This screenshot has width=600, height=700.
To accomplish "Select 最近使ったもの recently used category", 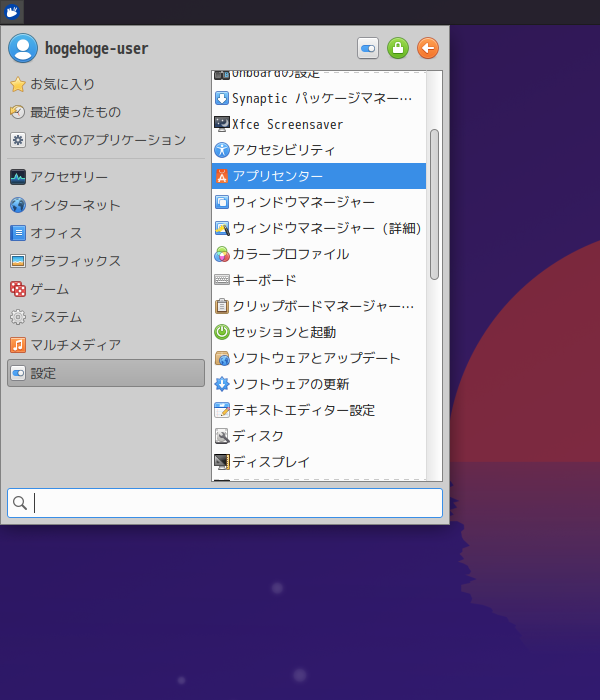I will click(106, 112).
